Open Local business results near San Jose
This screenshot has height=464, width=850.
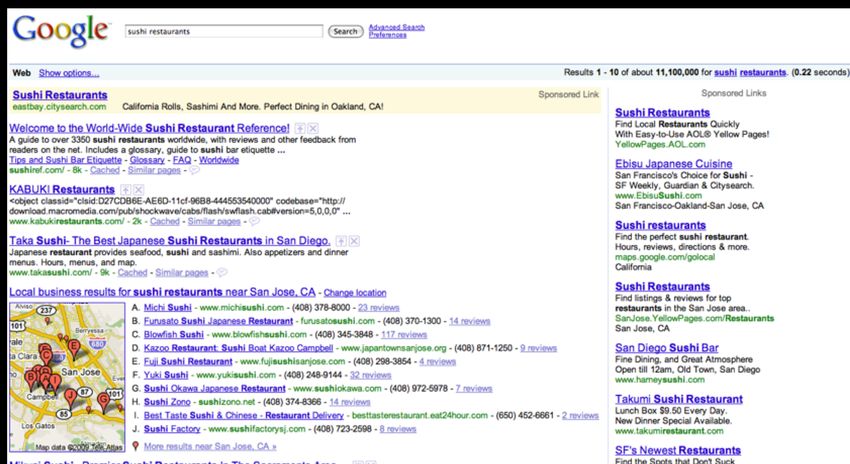pos(162,292)
